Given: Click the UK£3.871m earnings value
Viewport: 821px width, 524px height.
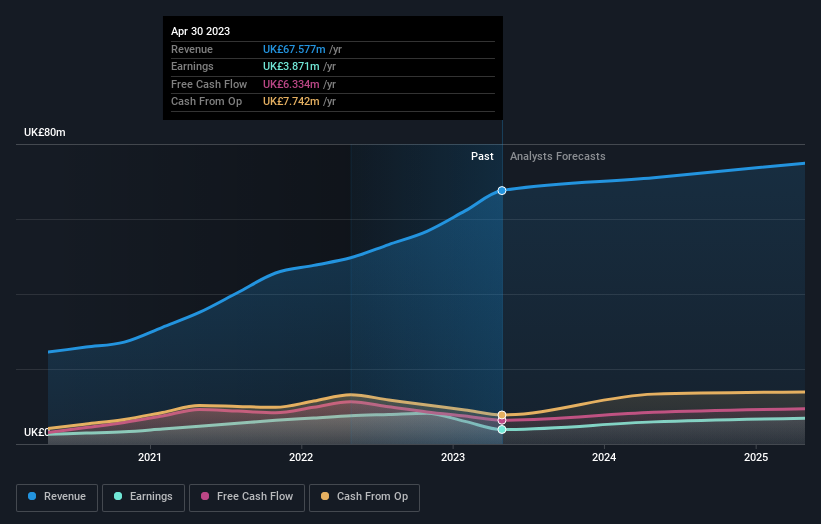Looking at the screenshot, I should click(291, 66).
